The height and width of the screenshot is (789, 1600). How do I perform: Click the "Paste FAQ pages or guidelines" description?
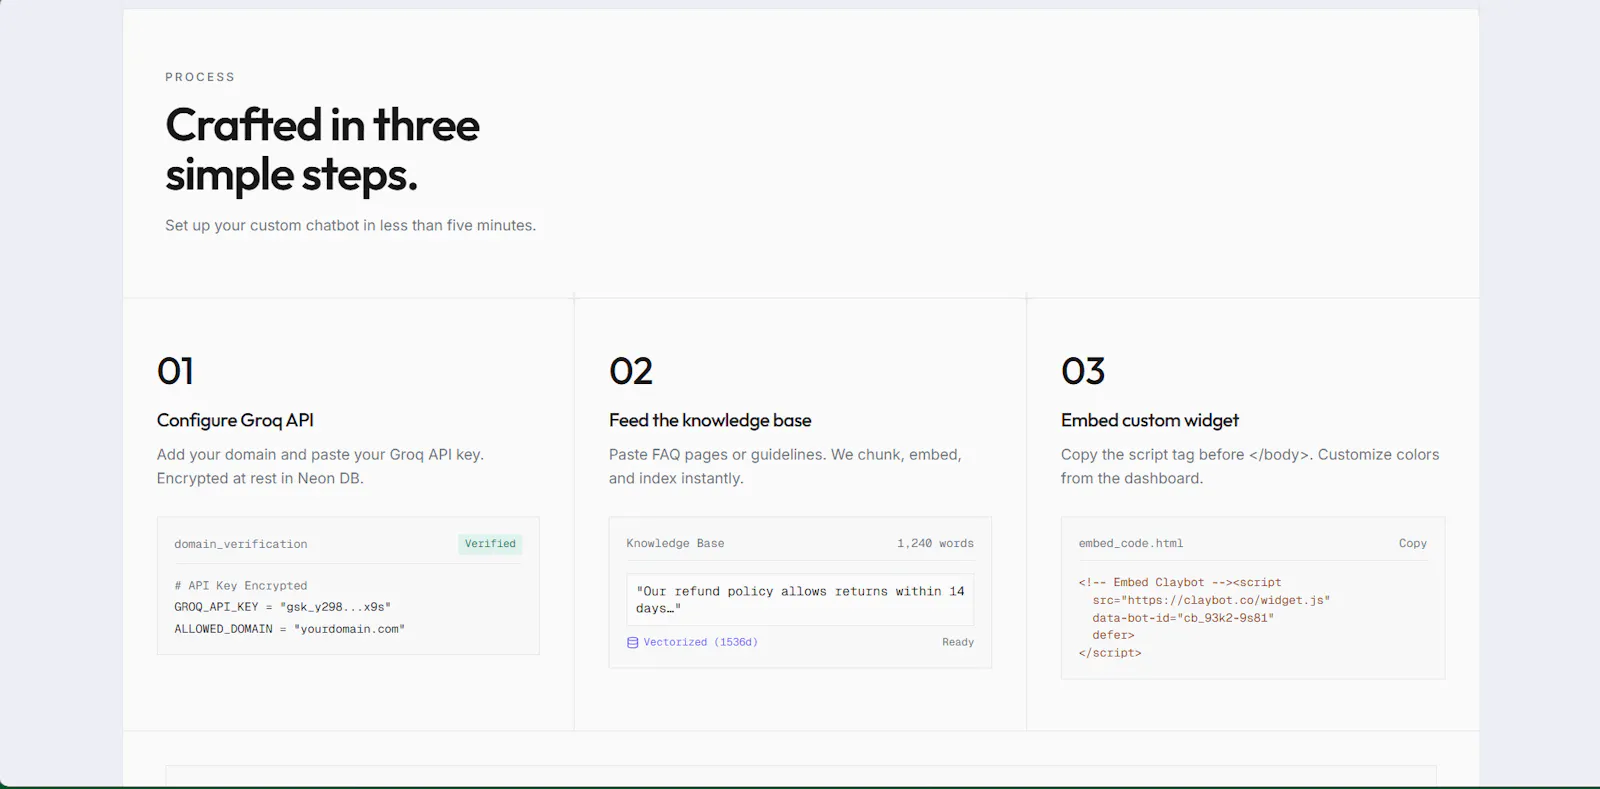(x=785, y=467)
